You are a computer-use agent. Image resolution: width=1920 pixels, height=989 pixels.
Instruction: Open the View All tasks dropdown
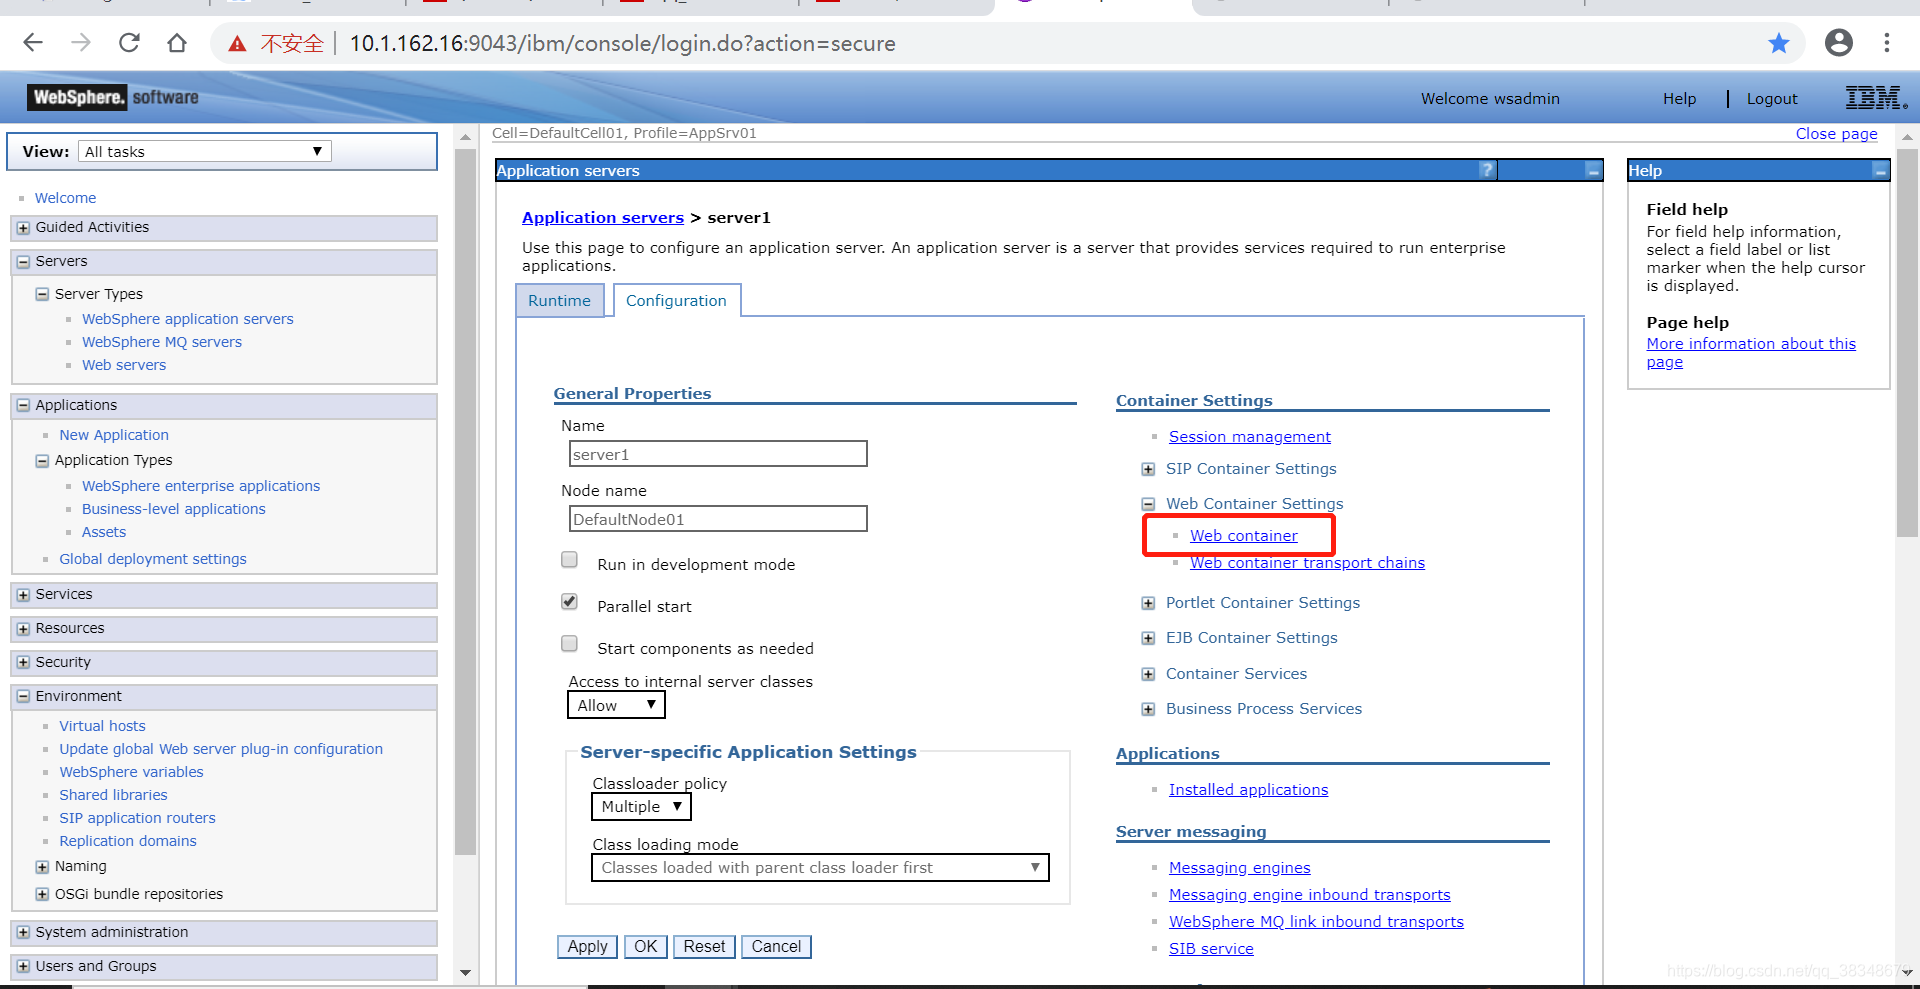click(x=204, y=151)
